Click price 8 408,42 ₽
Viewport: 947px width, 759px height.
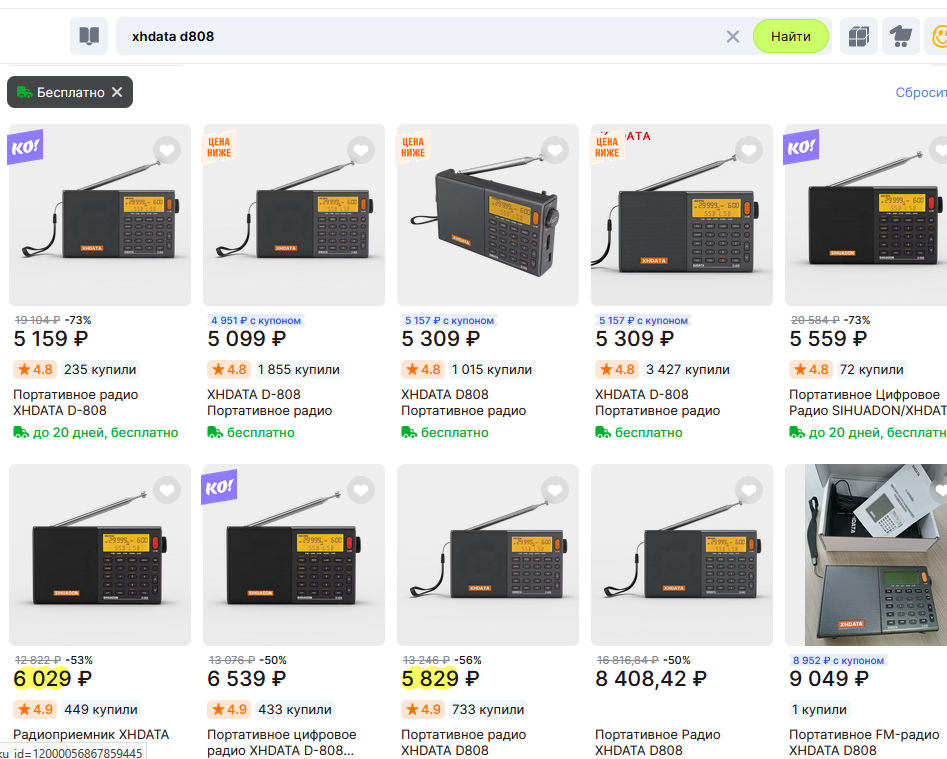650,679
